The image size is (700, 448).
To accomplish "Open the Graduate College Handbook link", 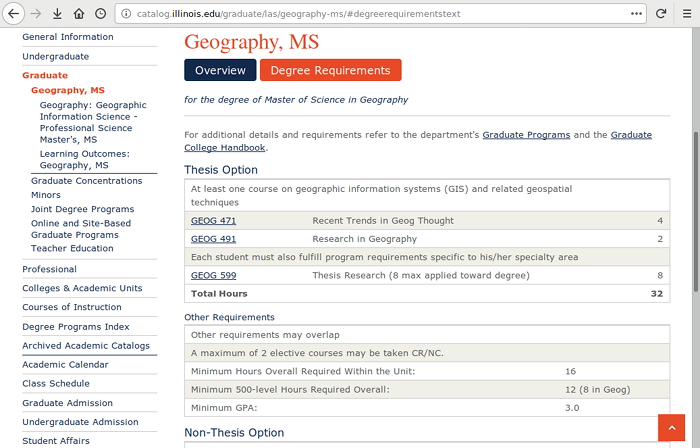I will coord(418,141).
